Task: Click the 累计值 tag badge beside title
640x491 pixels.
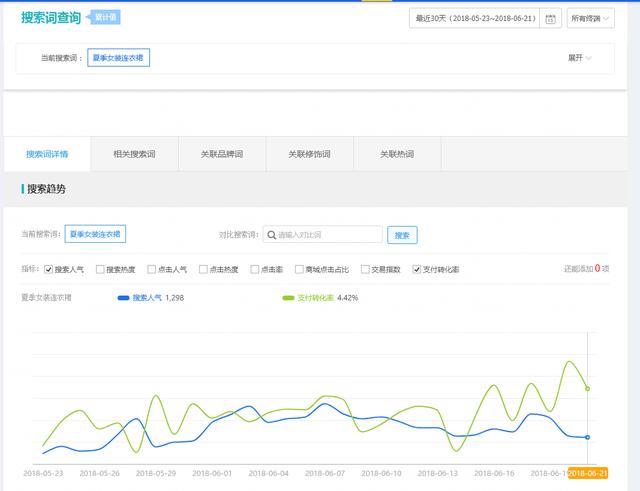Action: click(x=105, y=17)
